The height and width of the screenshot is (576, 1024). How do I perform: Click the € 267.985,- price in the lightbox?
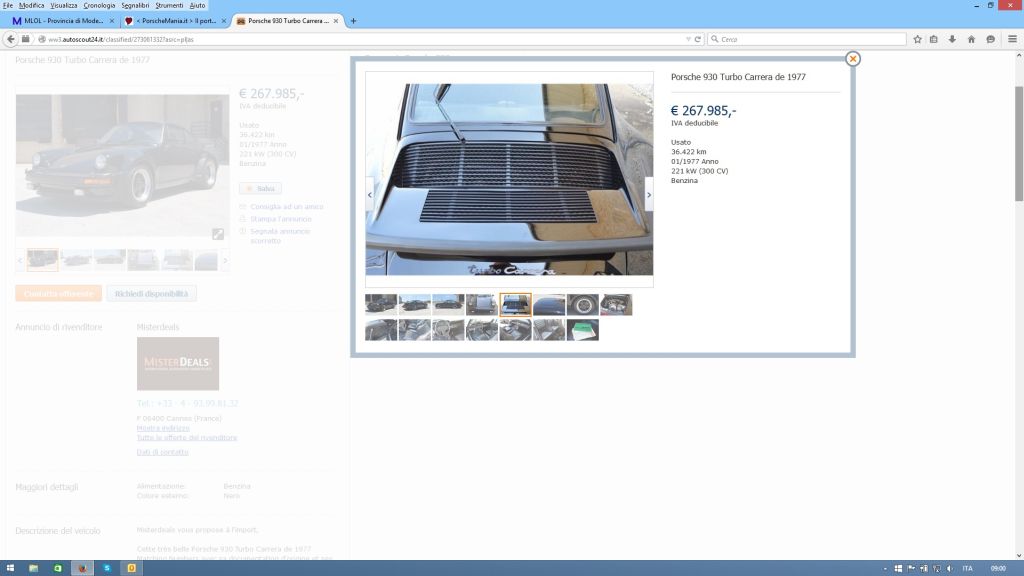(x=703, y=111)
